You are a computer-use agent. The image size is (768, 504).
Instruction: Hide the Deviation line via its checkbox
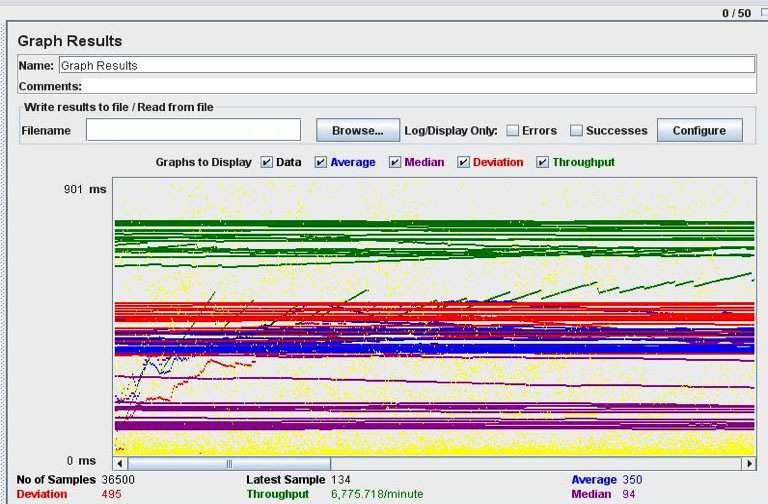(x=464, y=162)
